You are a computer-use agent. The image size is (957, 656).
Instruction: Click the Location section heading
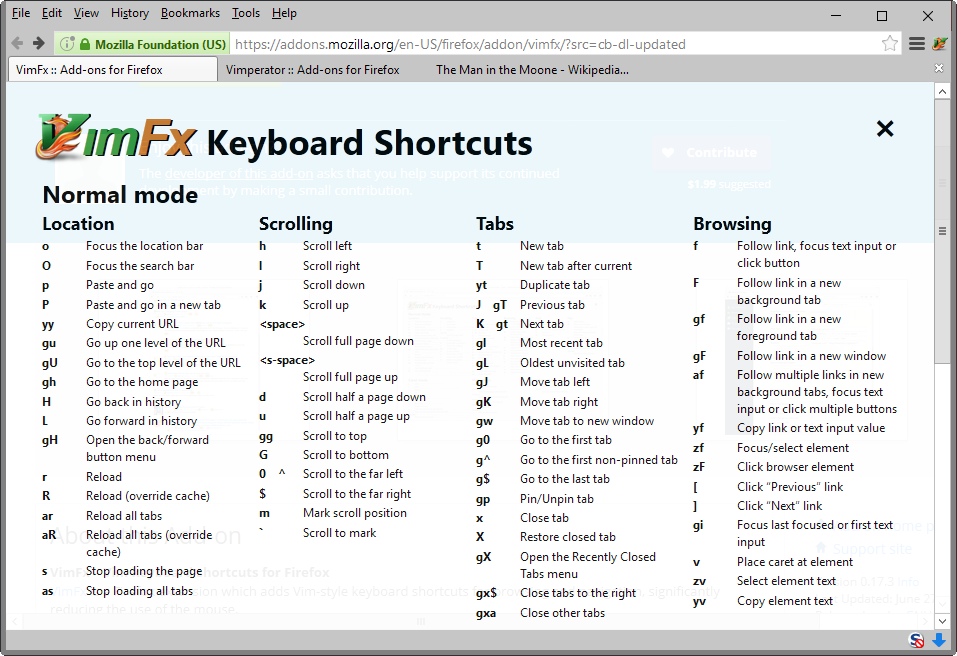78,224
